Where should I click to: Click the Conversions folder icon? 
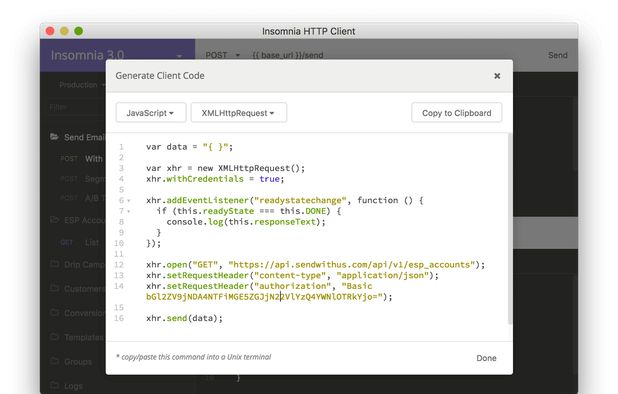click(54, 312)
